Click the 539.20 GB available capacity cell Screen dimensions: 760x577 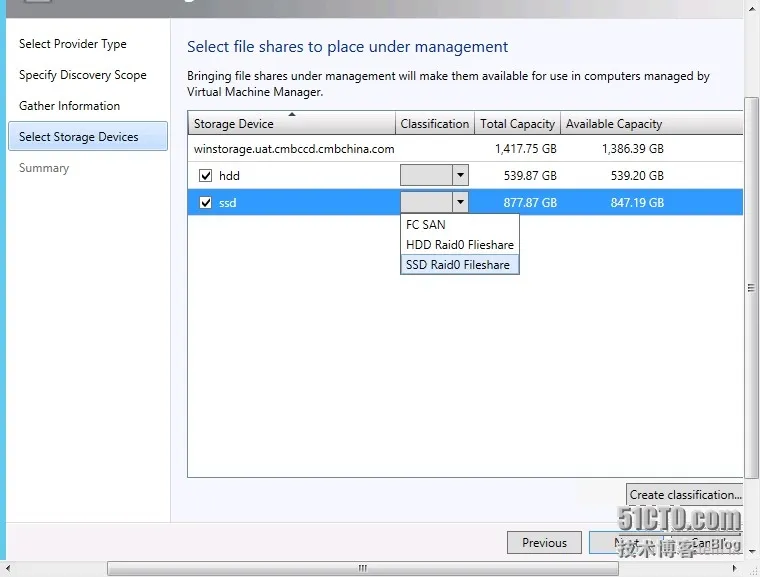click(637, 176)
